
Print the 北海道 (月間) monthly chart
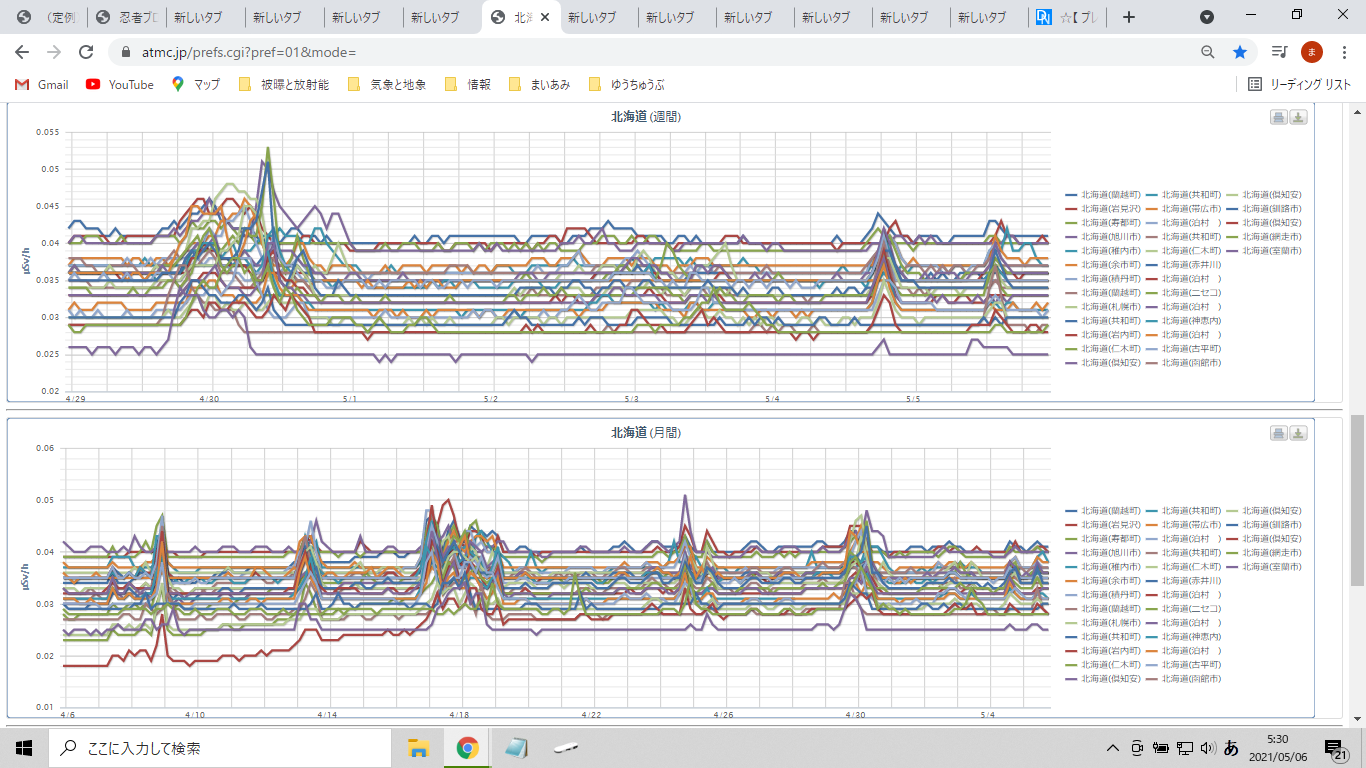[x=1278, y=433]
